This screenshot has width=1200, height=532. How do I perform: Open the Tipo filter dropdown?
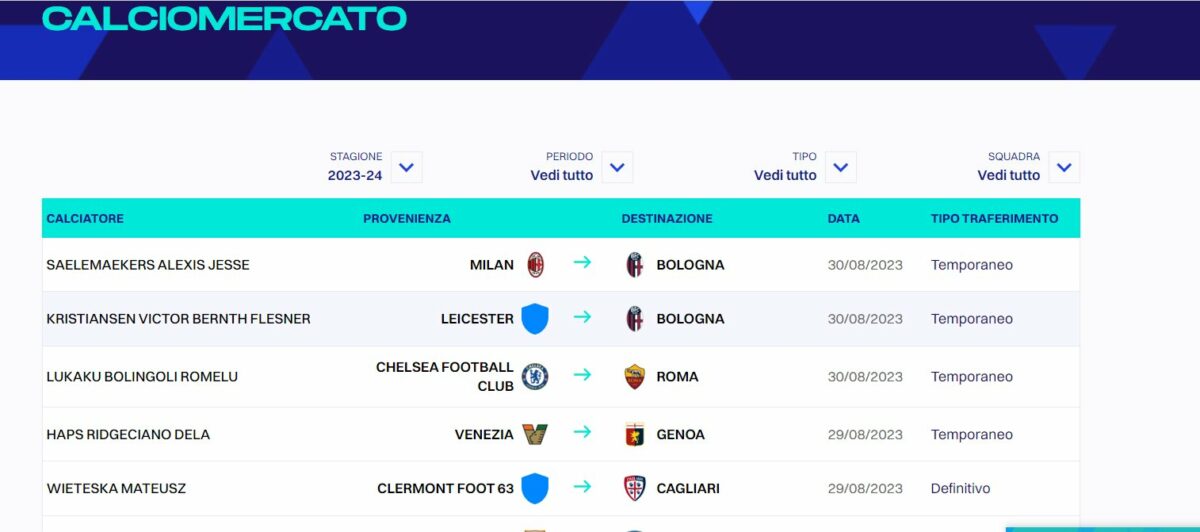click(x=841, y=167)
